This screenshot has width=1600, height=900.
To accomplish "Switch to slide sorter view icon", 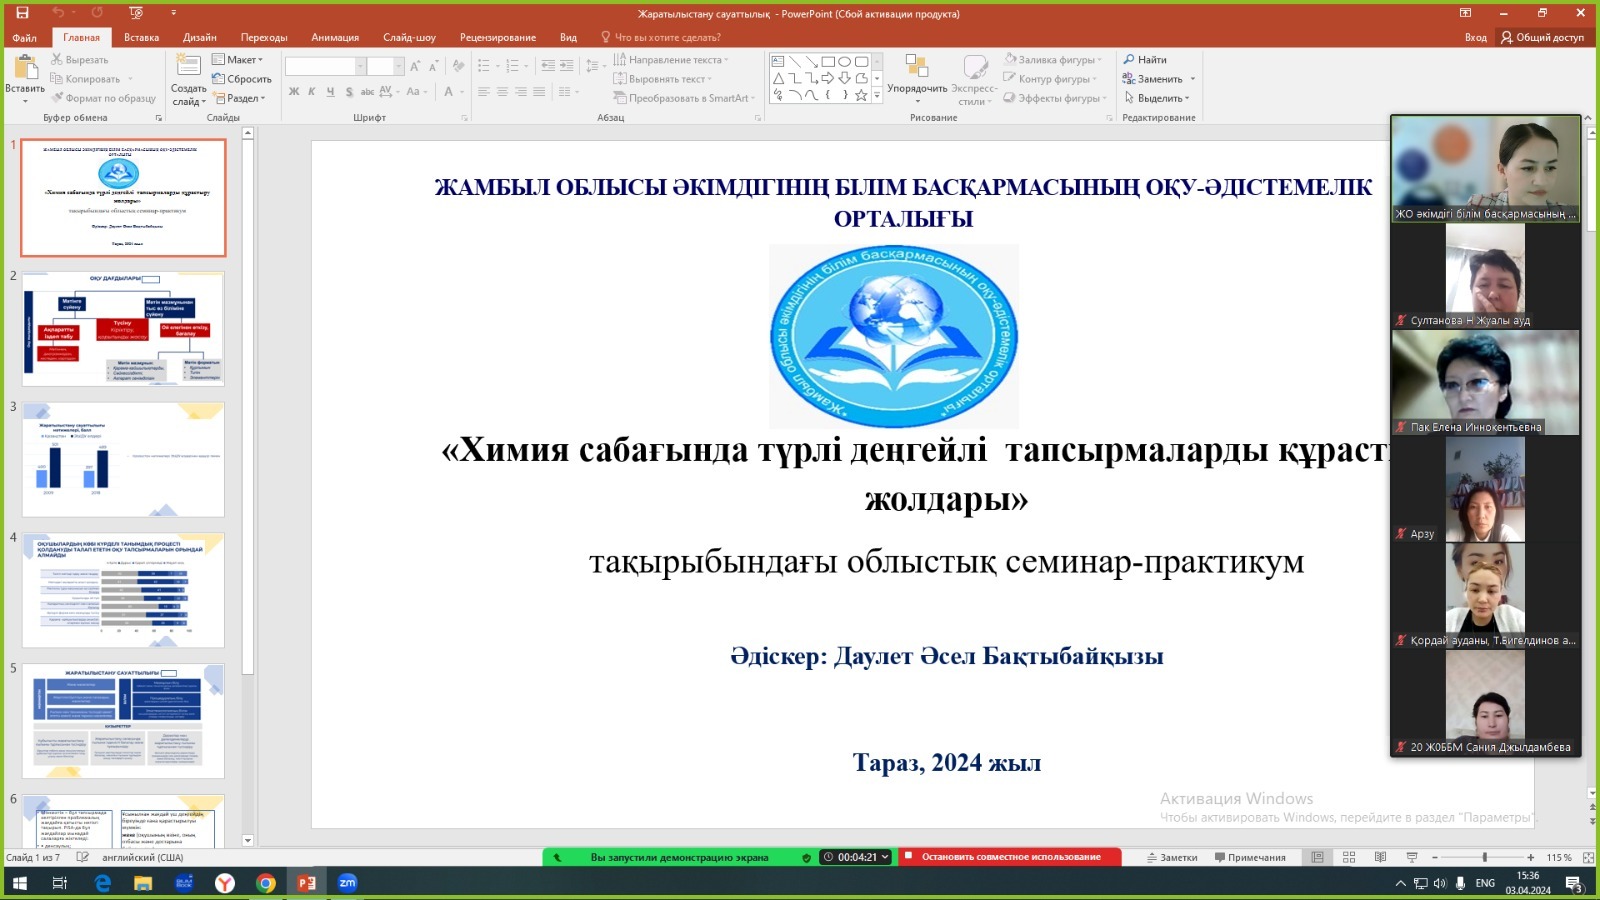I will click(1349, 857).
